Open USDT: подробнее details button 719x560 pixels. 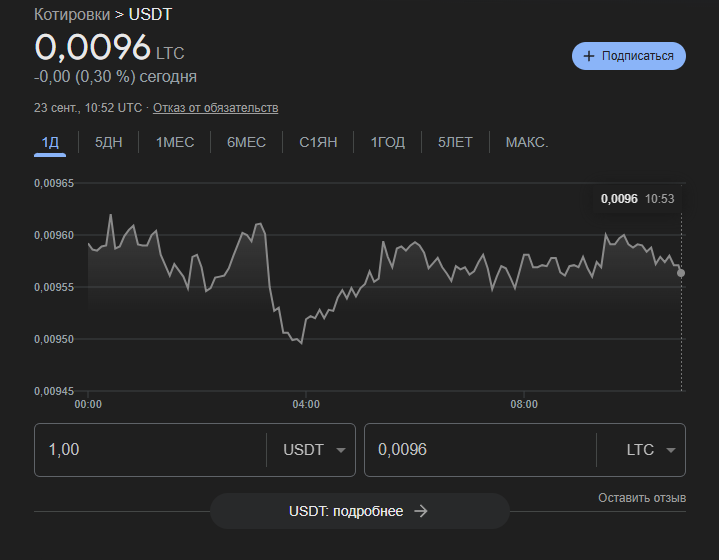click(359, 511)
